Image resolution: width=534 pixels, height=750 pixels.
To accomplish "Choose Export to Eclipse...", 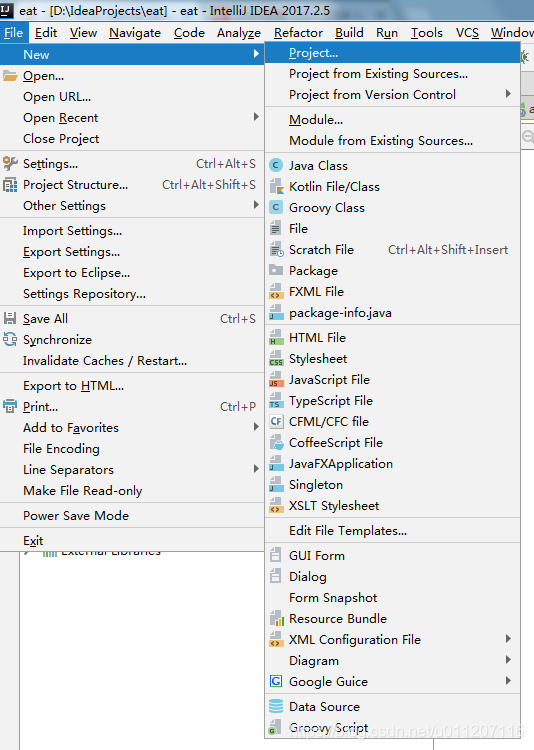I will coord(132,273).
